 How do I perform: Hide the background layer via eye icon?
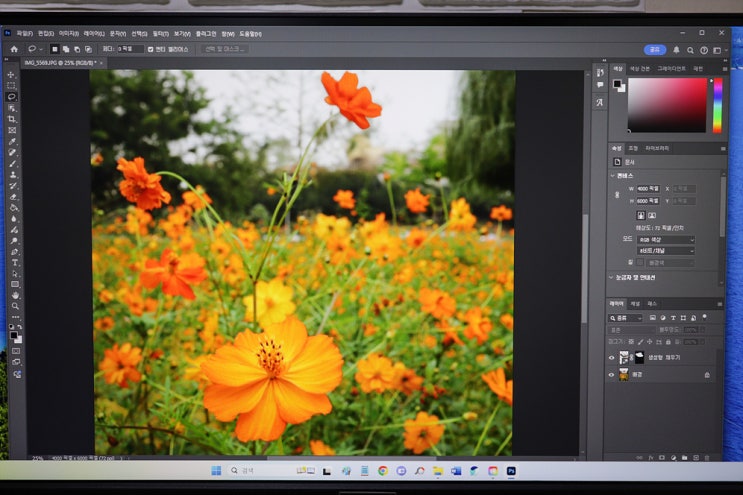click(x=612, y=375)
